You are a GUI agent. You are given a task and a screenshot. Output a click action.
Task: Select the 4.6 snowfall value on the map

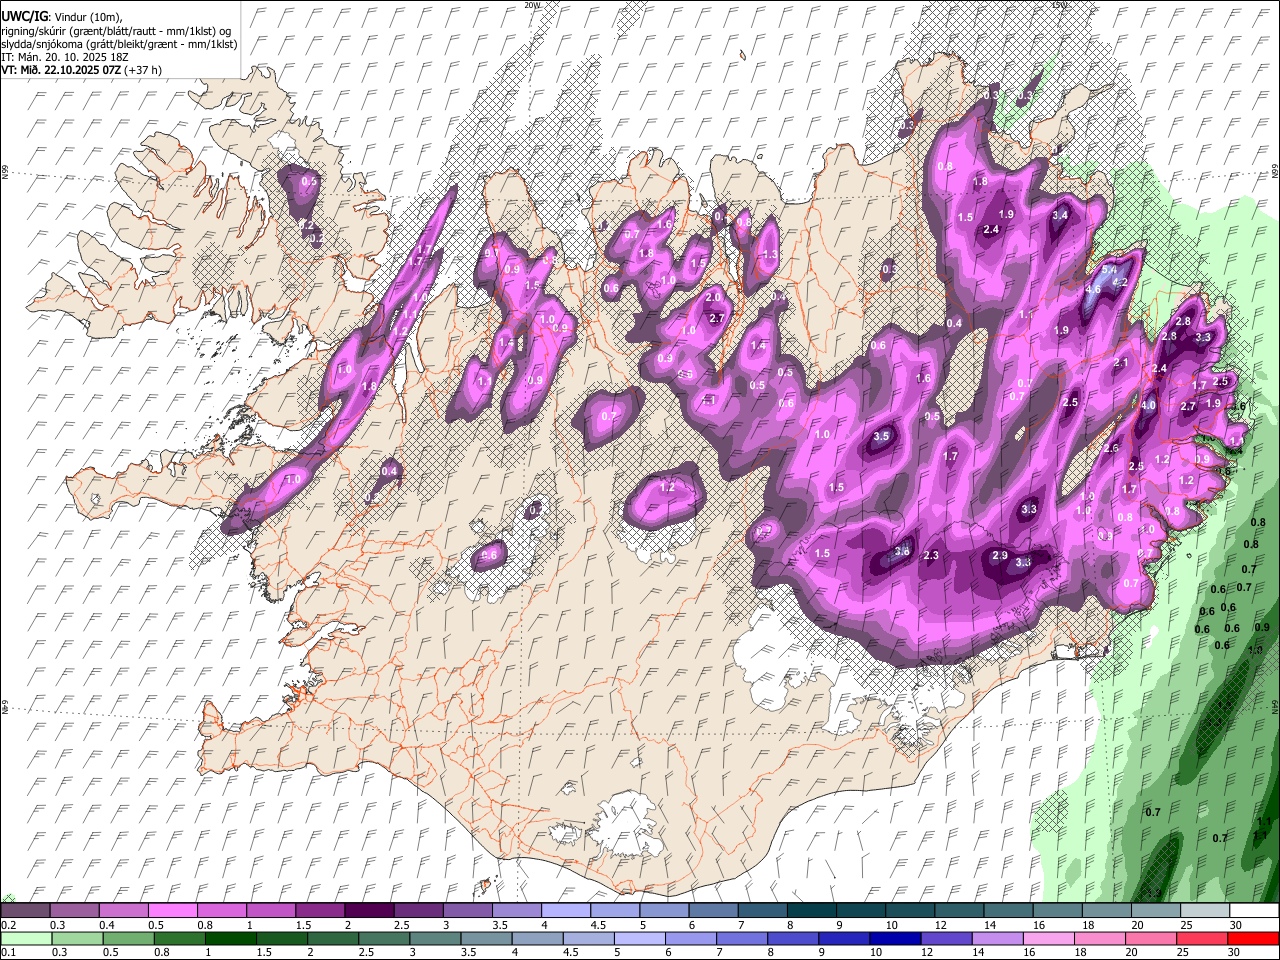coord(1092,290)
